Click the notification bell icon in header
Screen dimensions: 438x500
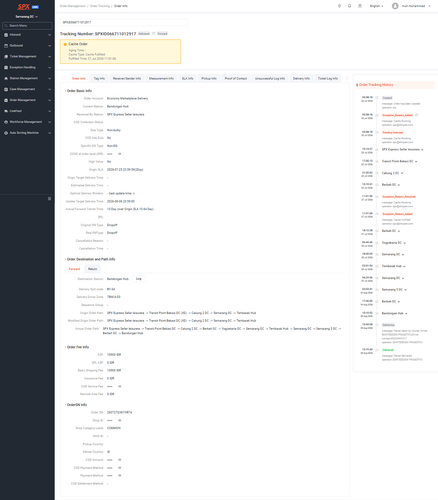[x=349, y=6]
